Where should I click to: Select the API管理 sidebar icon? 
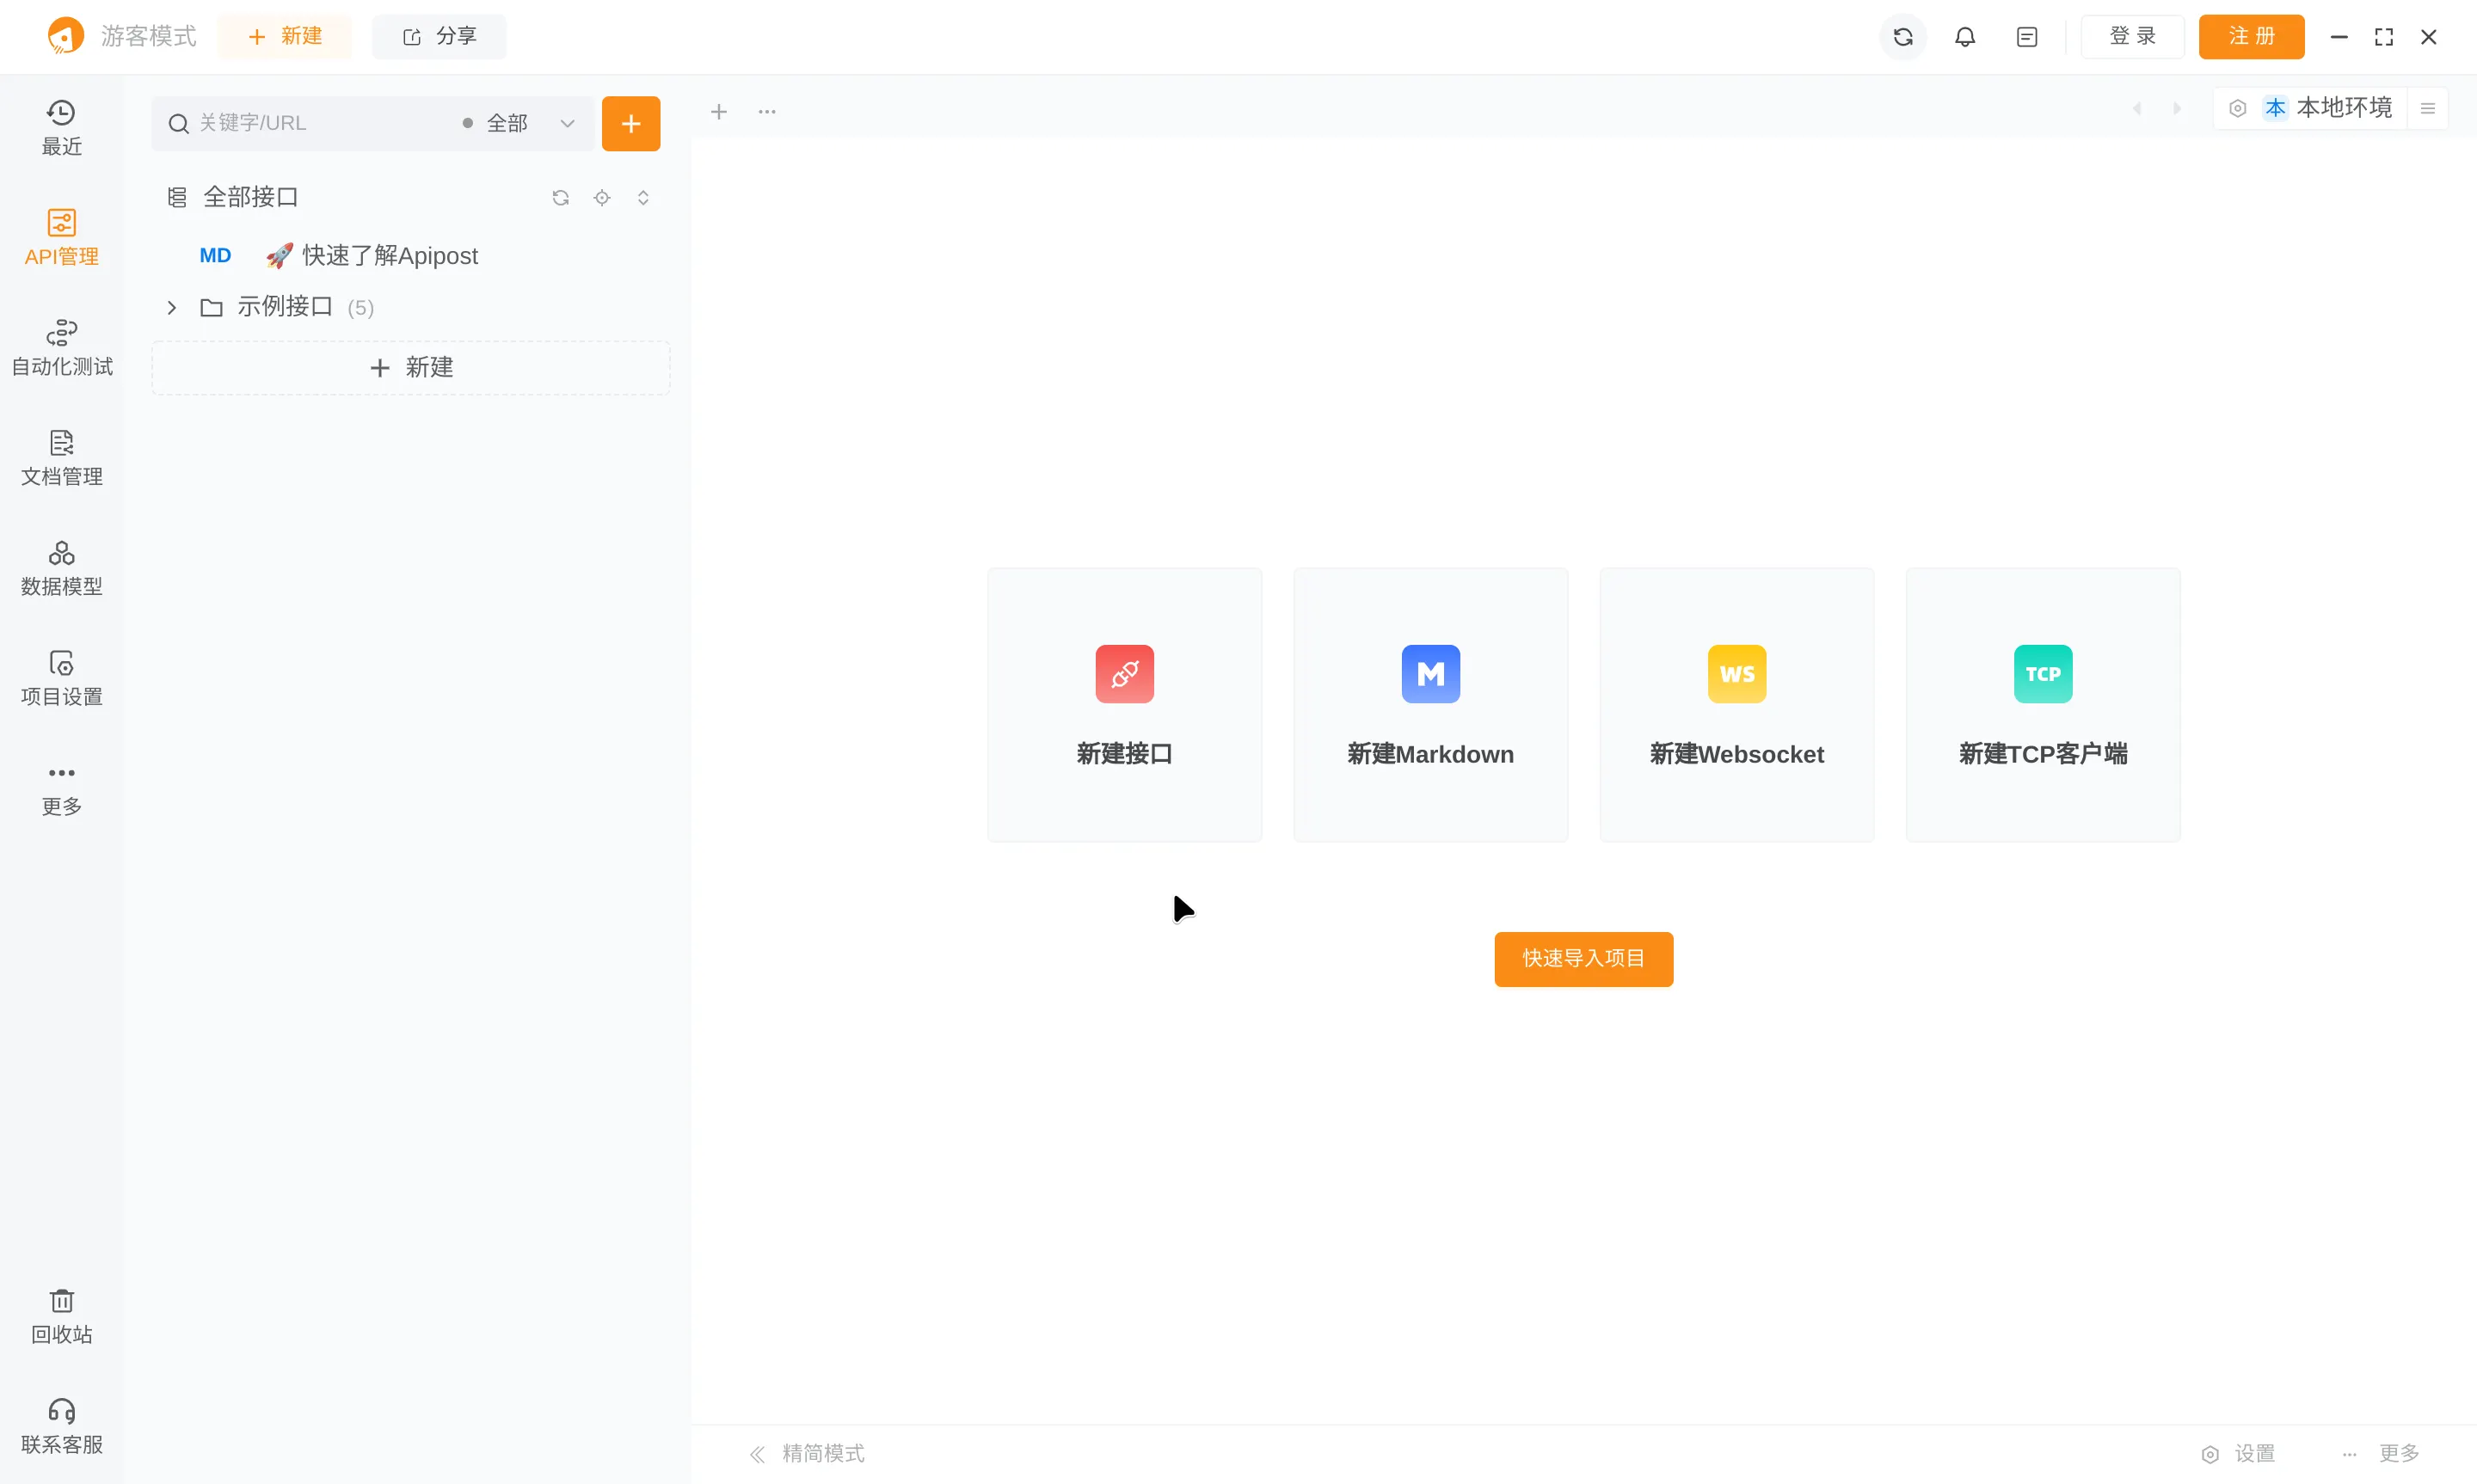61,237
